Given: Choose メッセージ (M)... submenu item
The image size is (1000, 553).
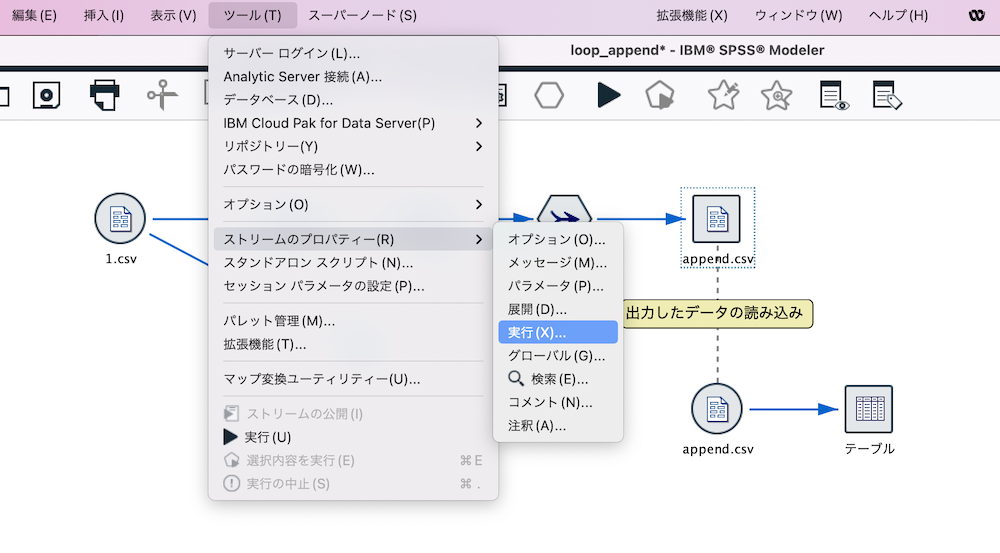Looking at the screenshot, I should 558,263.
